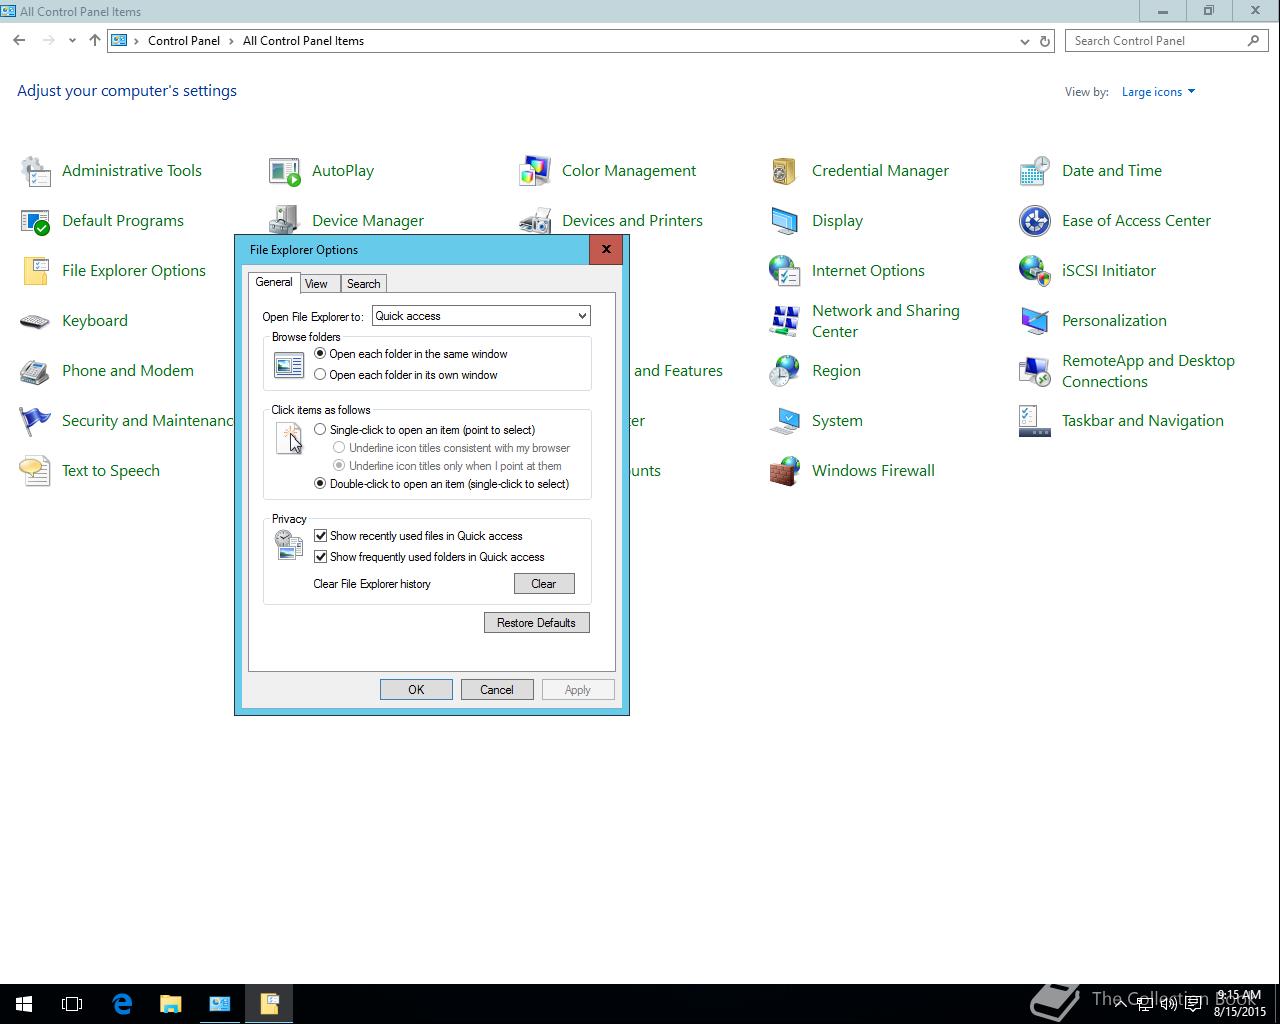Image resolution: width=1280 pixels, height=1024 pixels.
Task: Open Default Programs icon
Action: 36,221
